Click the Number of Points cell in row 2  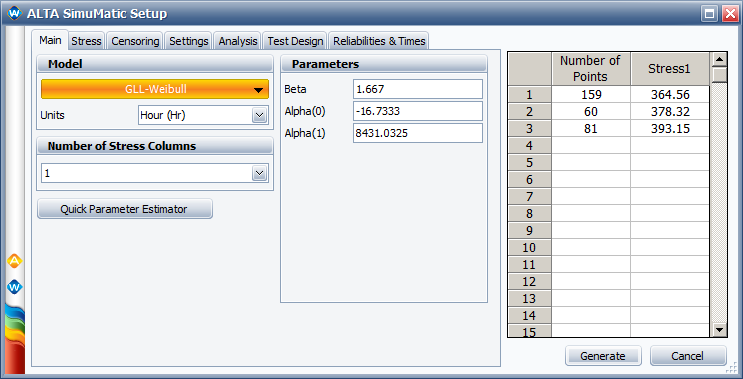click(x=591, y=111)
